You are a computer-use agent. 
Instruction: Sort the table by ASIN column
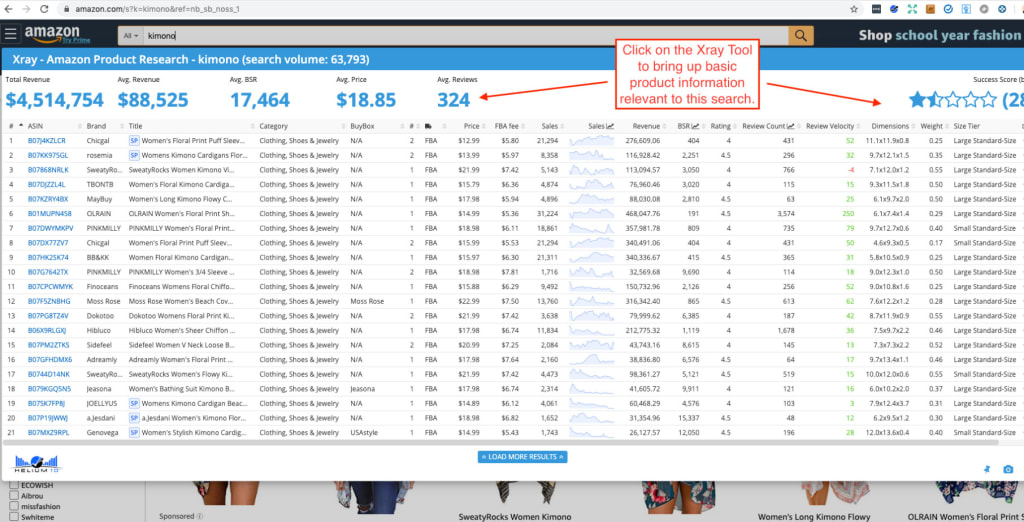[x=35, y=126]
